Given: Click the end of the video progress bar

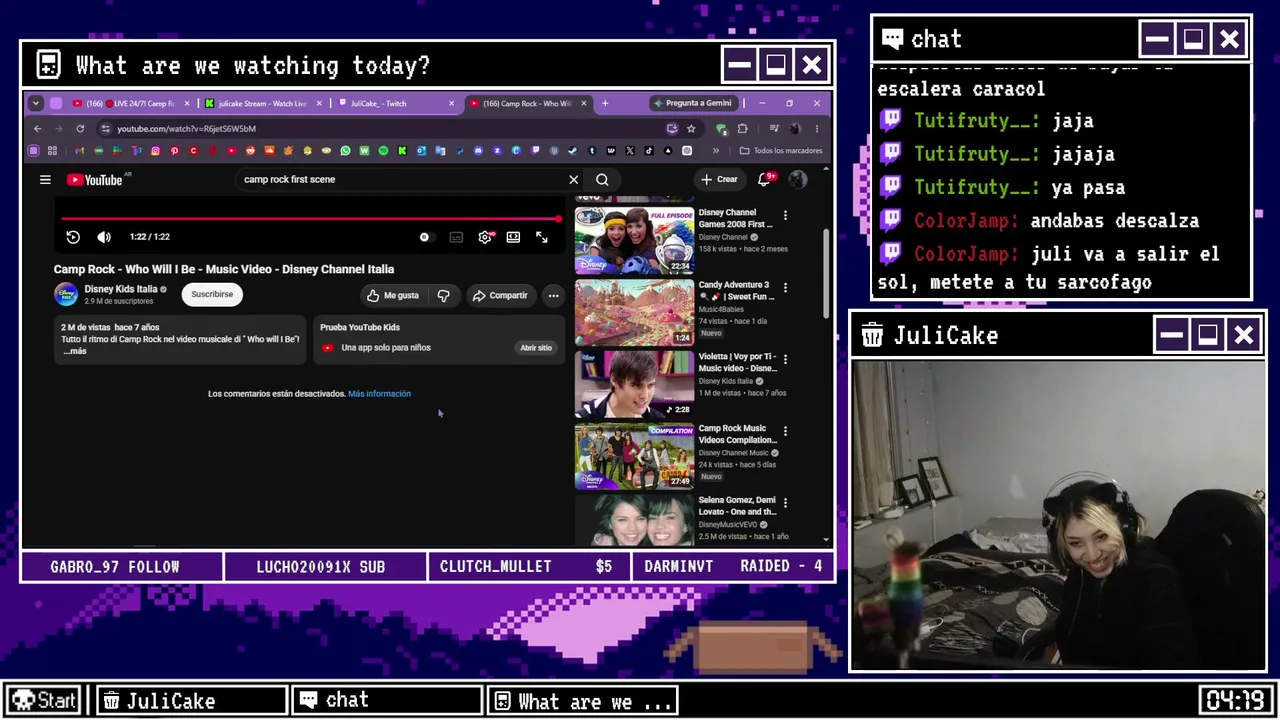Looking at the screenshot, I should 558,218.
